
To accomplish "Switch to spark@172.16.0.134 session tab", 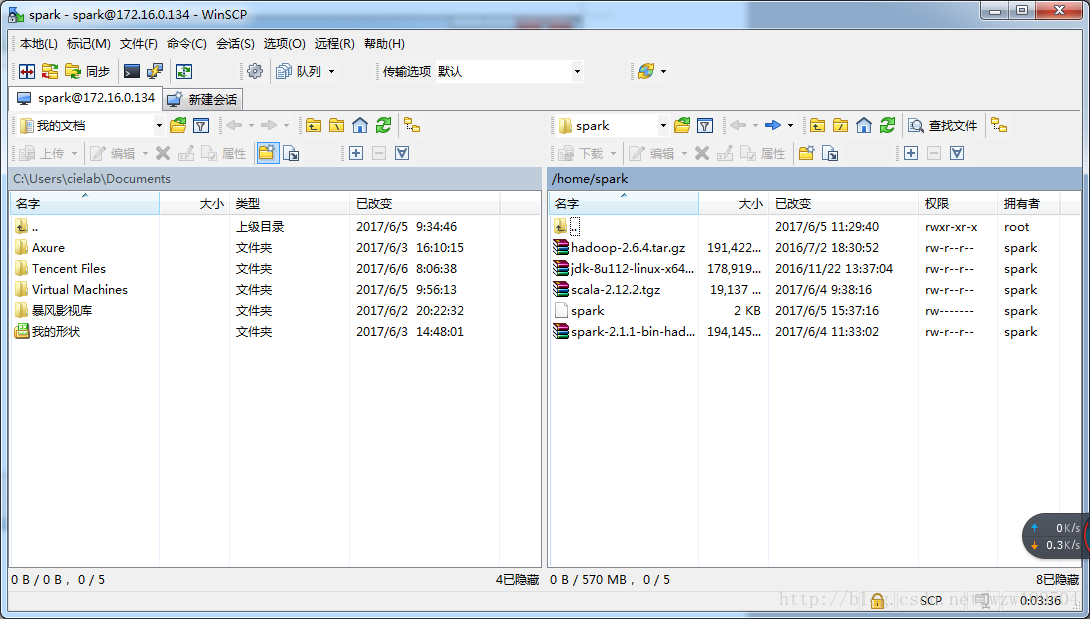I will pos(86,98).
